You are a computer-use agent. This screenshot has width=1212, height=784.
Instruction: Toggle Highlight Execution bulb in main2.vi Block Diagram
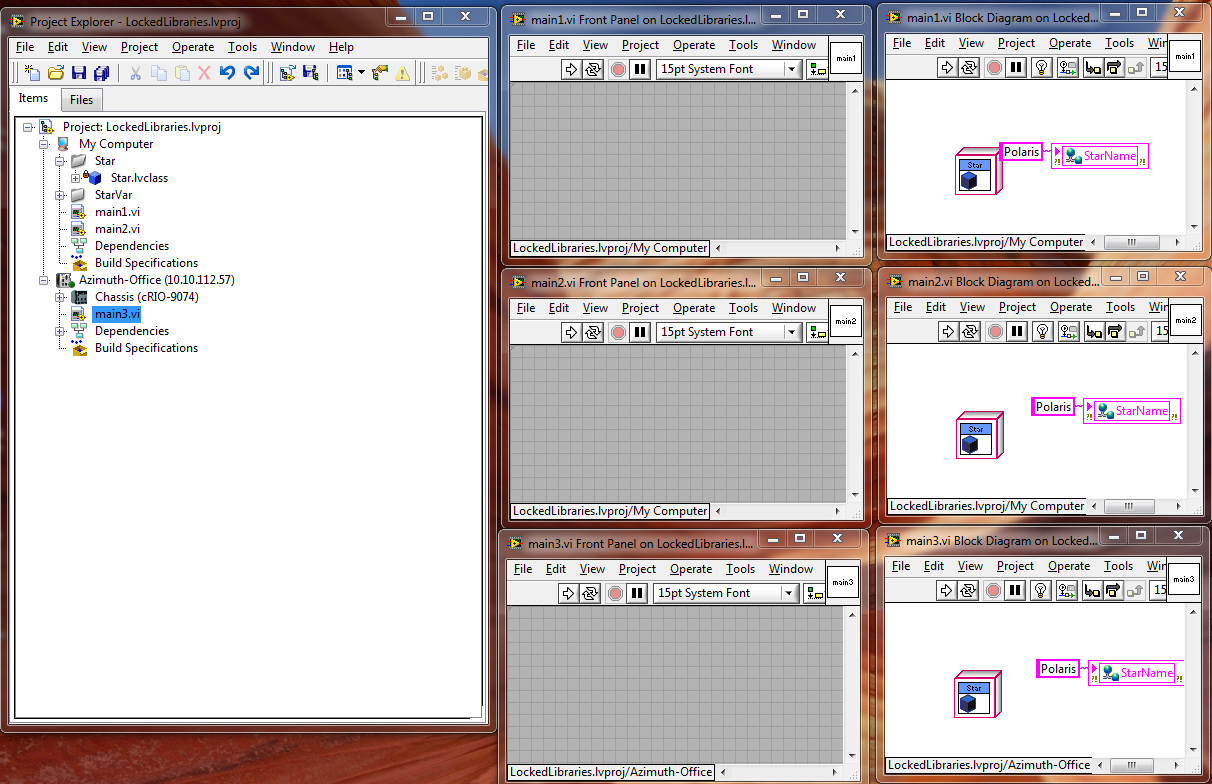[x=1041, y=331]
